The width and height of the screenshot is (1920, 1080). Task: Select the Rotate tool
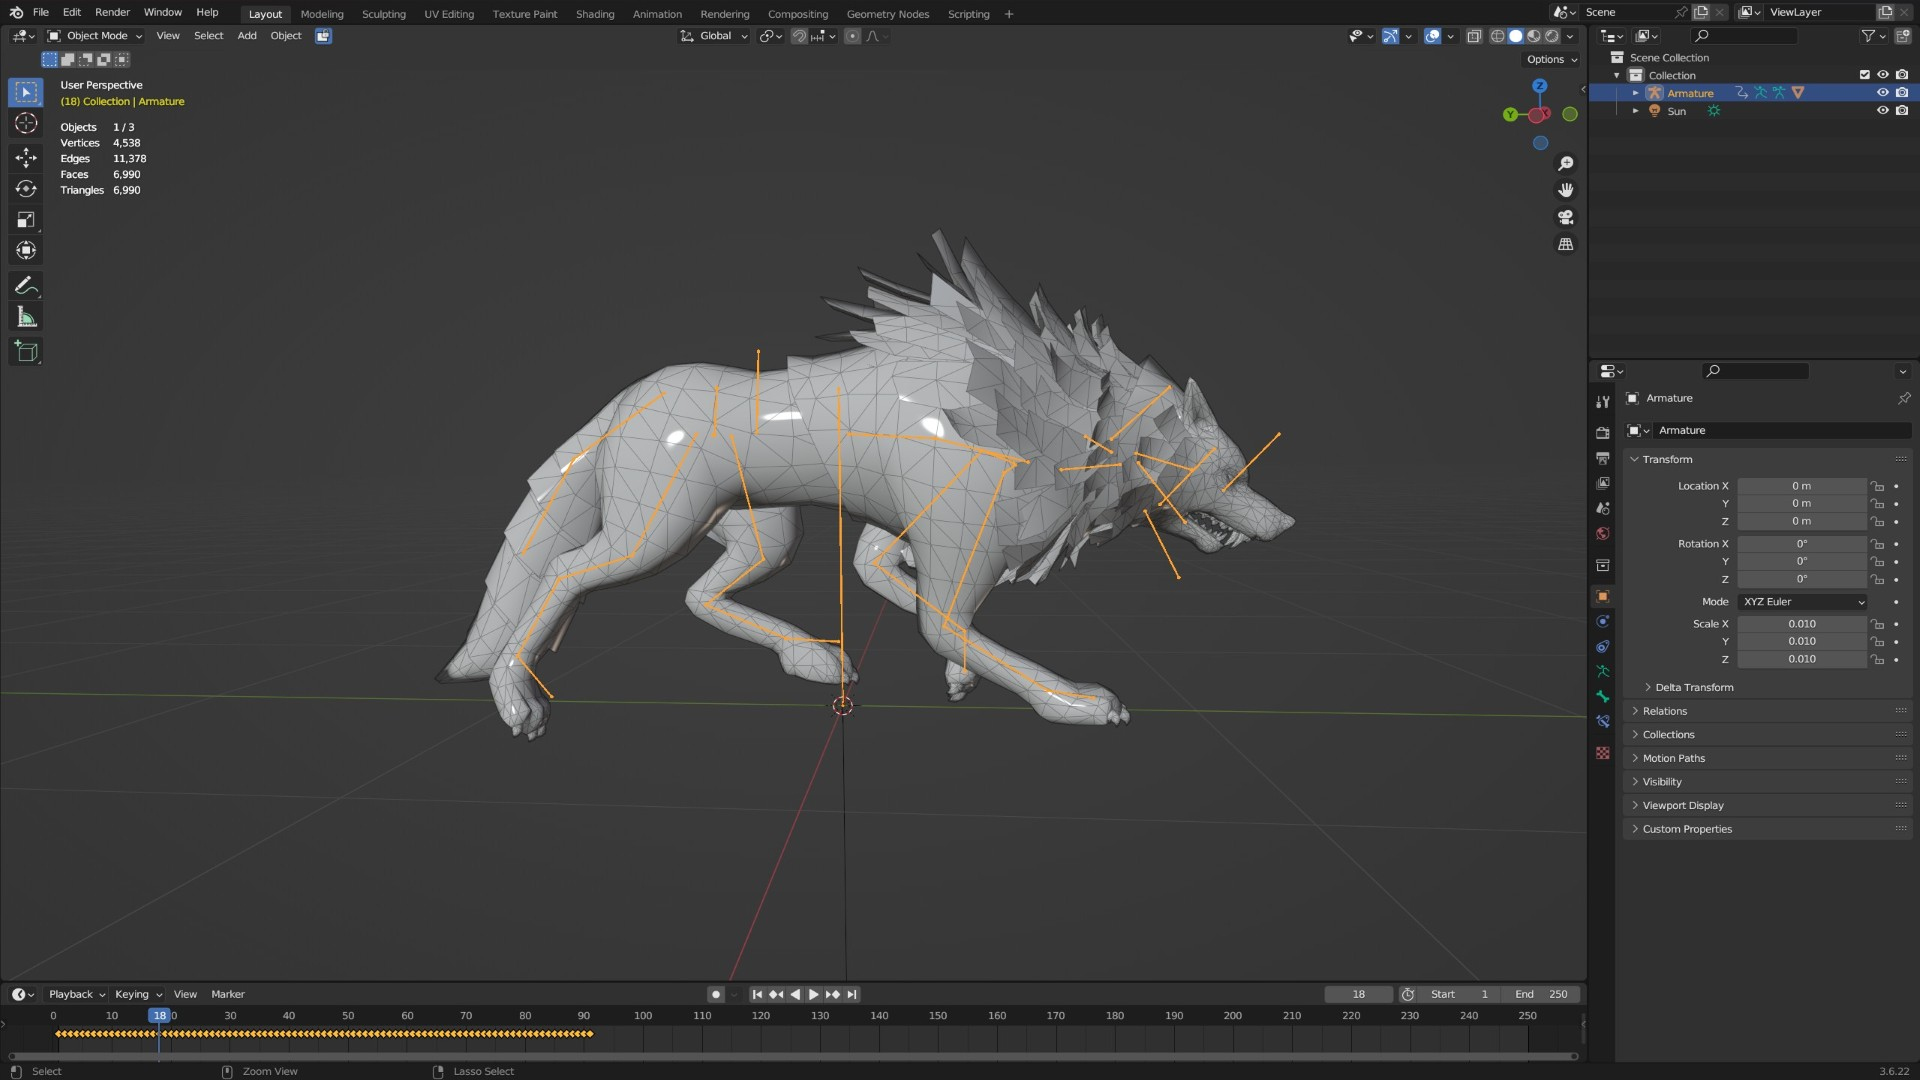point(26,188)
